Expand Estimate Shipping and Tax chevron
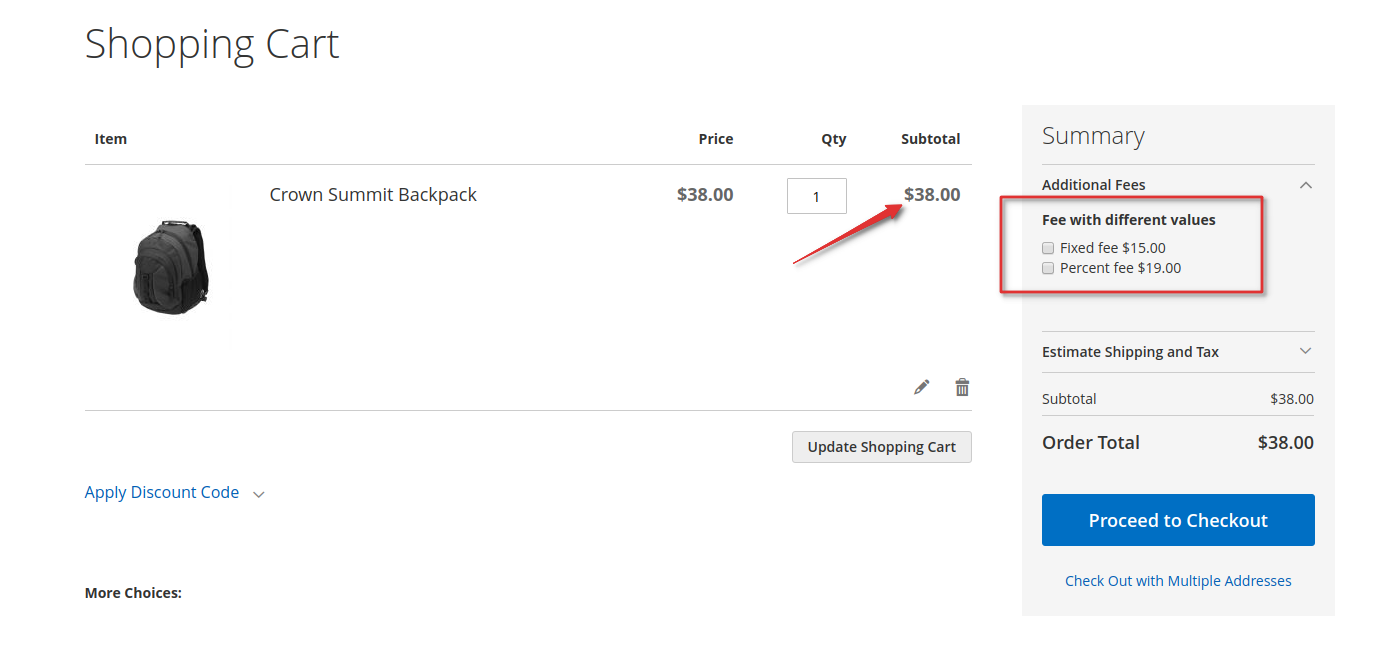The width and height of the screenshot is (1374, 646). coord(1305,351)
